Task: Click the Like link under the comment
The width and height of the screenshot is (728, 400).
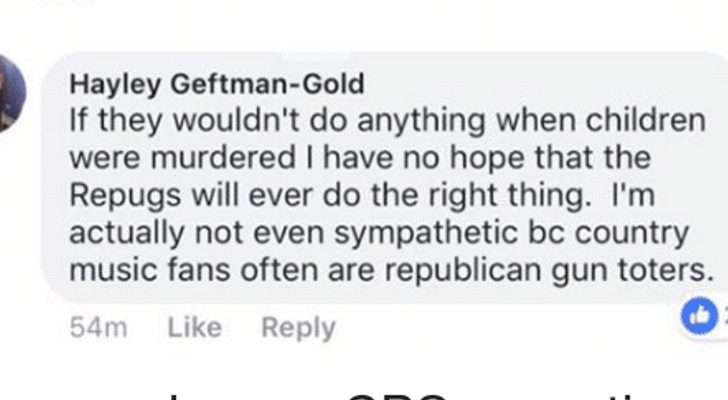Action: (x=194, y=327)
